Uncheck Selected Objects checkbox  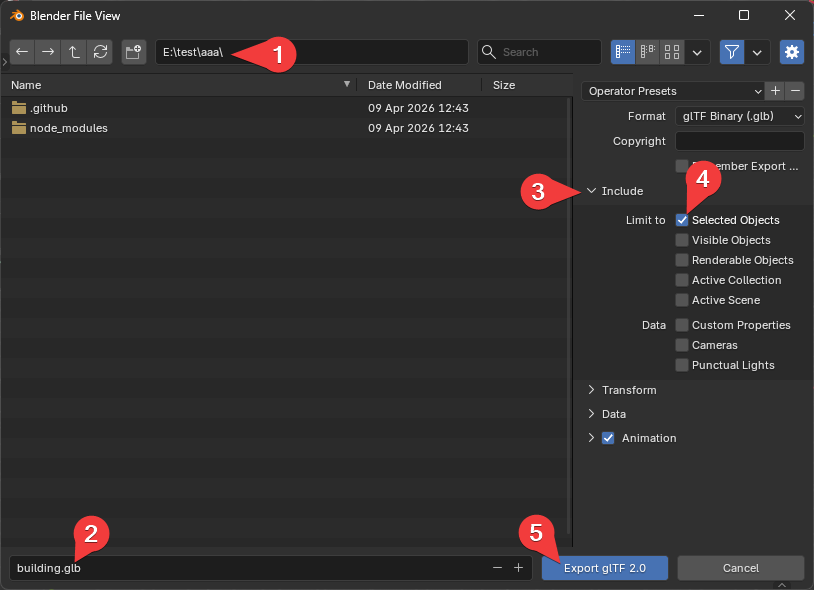click(682, 220)
